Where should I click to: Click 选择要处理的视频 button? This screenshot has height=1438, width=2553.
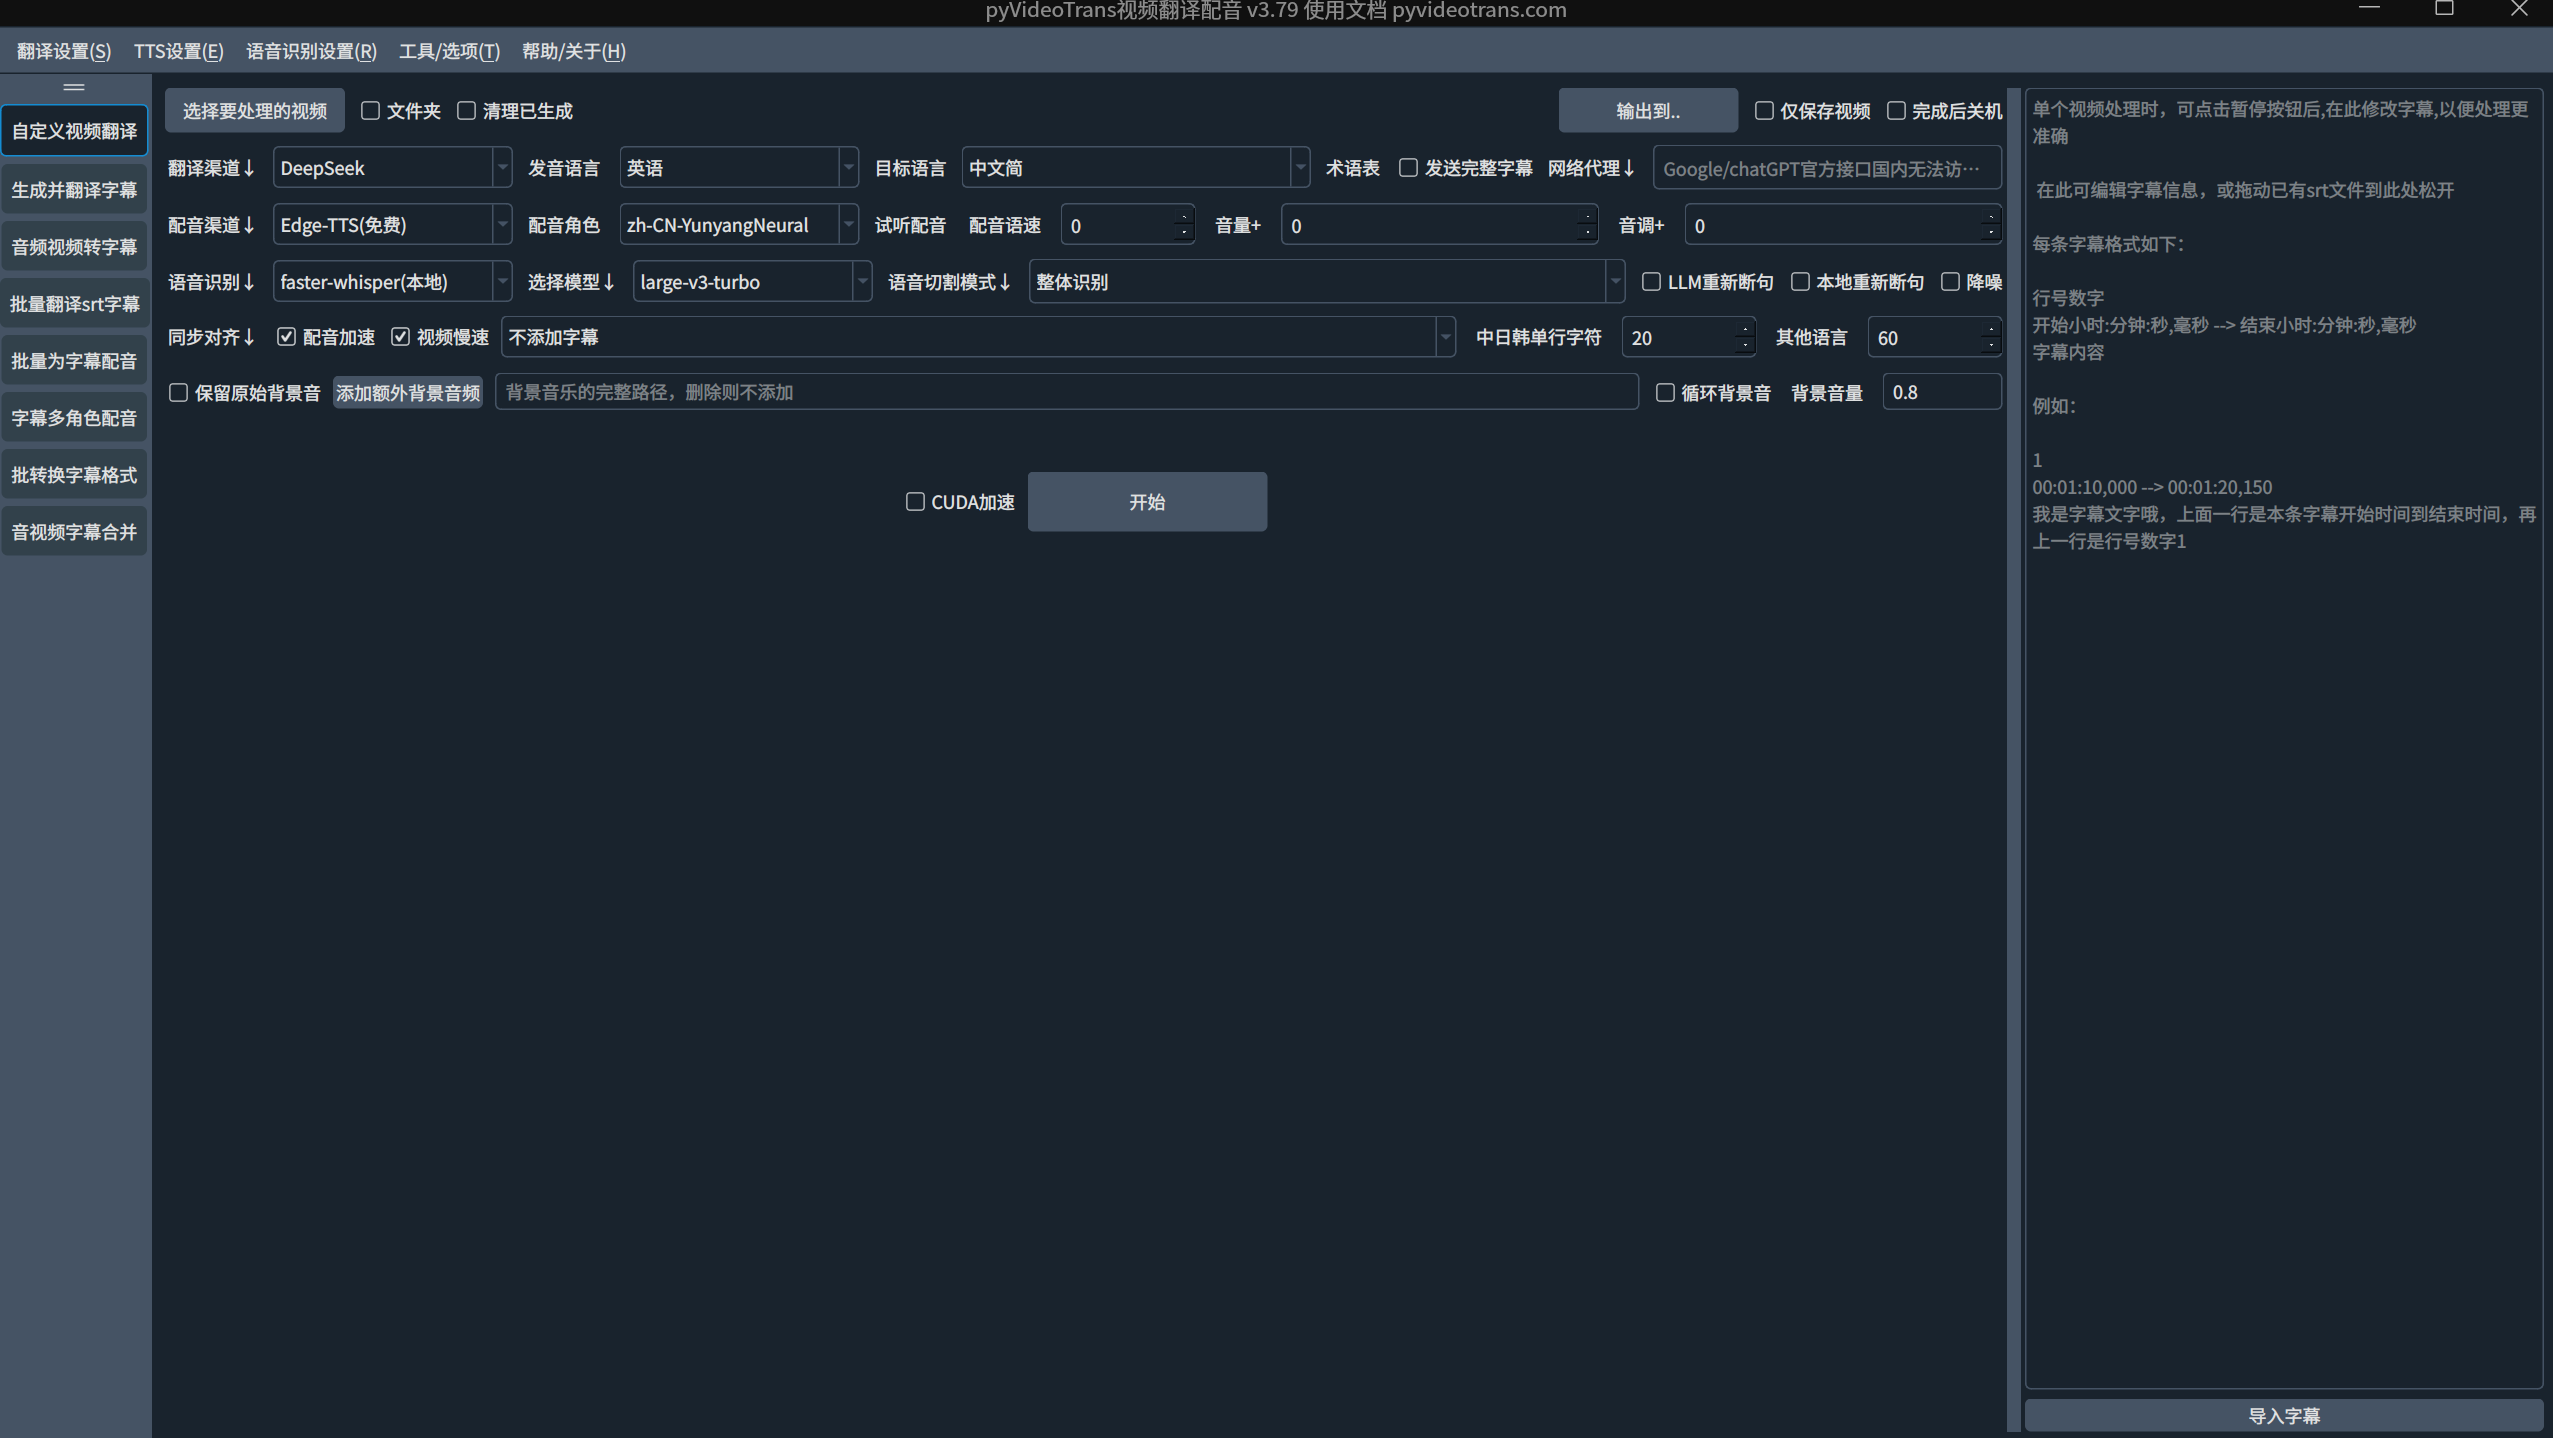(255, 111)
